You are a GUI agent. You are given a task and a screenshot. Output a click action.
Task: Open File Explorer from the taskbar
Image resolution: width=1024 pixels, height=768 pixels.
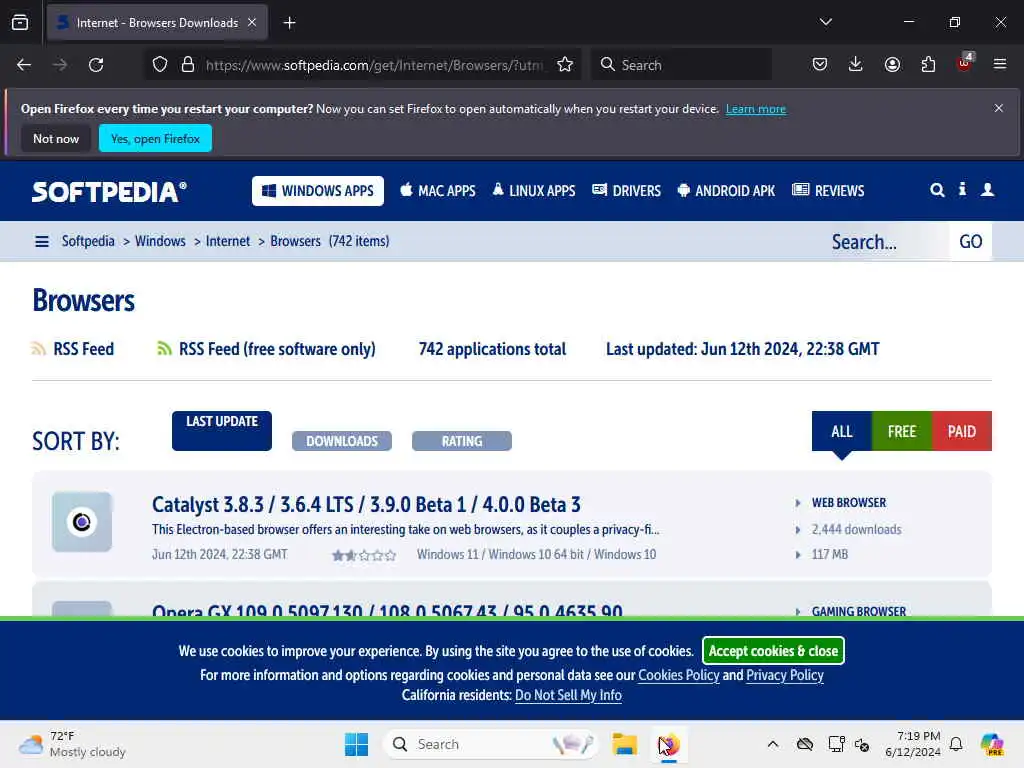coord(624,744)
